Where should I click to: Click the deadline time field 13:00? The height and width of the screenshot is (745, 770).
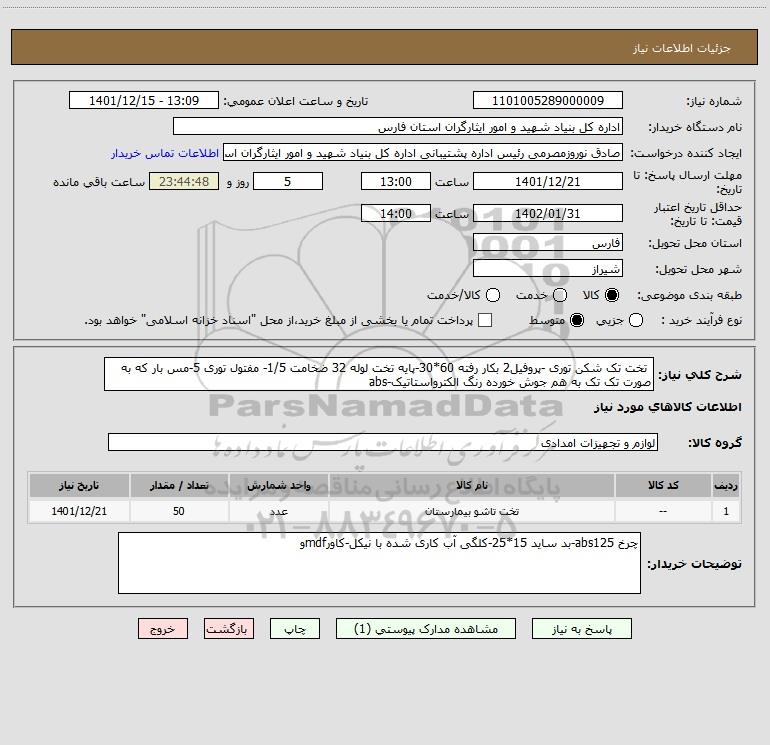pos(396,182)
